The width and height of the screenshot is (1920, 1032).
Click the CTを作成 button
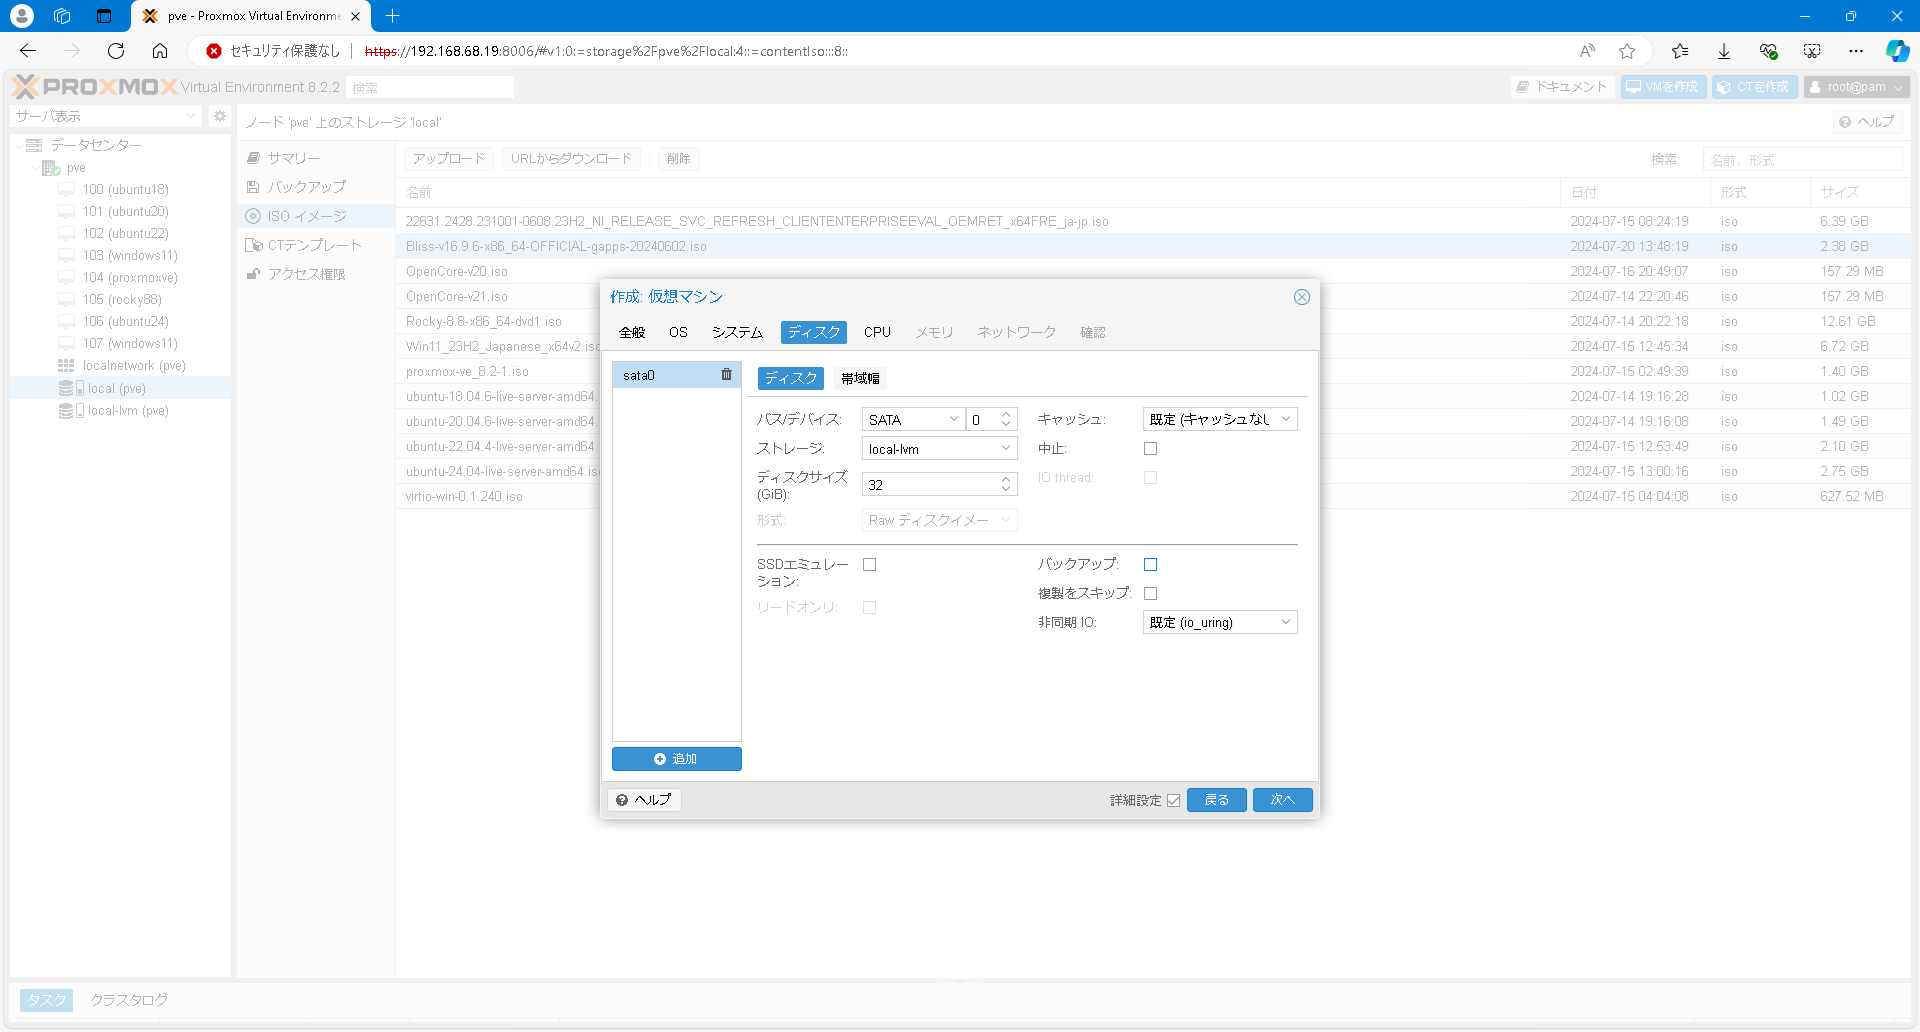point(1754,87)
